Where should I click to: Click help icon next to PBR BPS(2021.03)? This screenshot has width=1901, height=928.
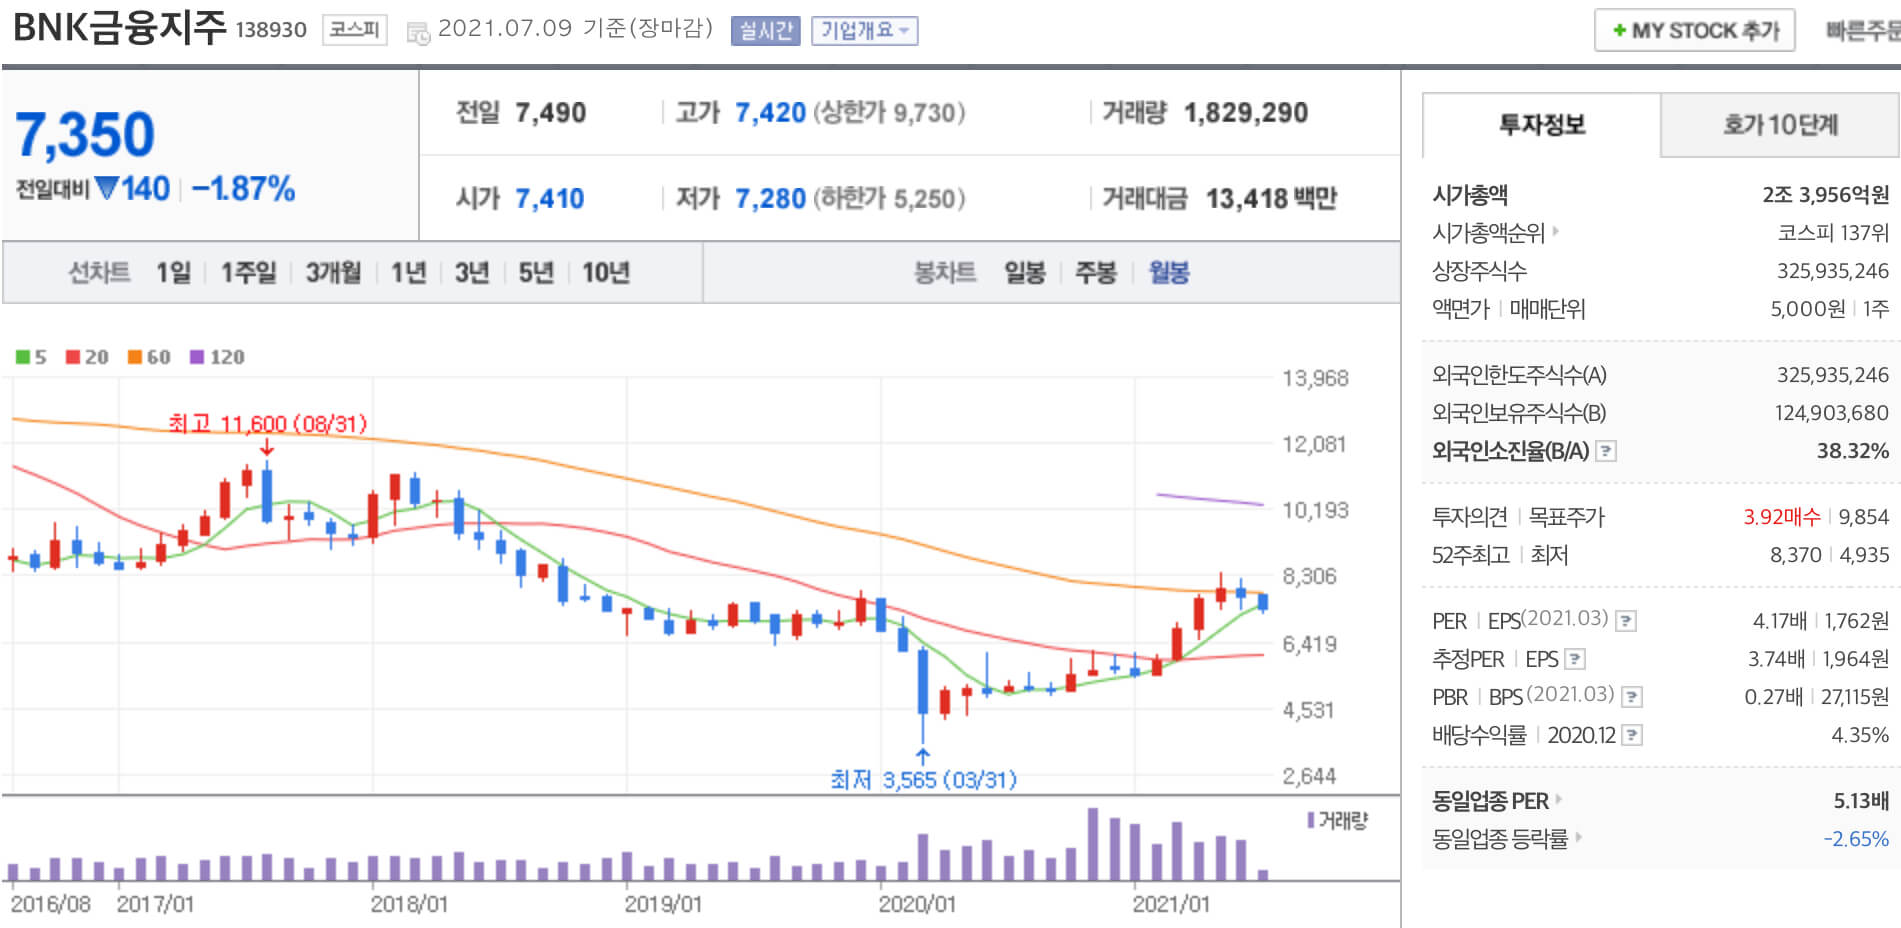pos(1632,697)
